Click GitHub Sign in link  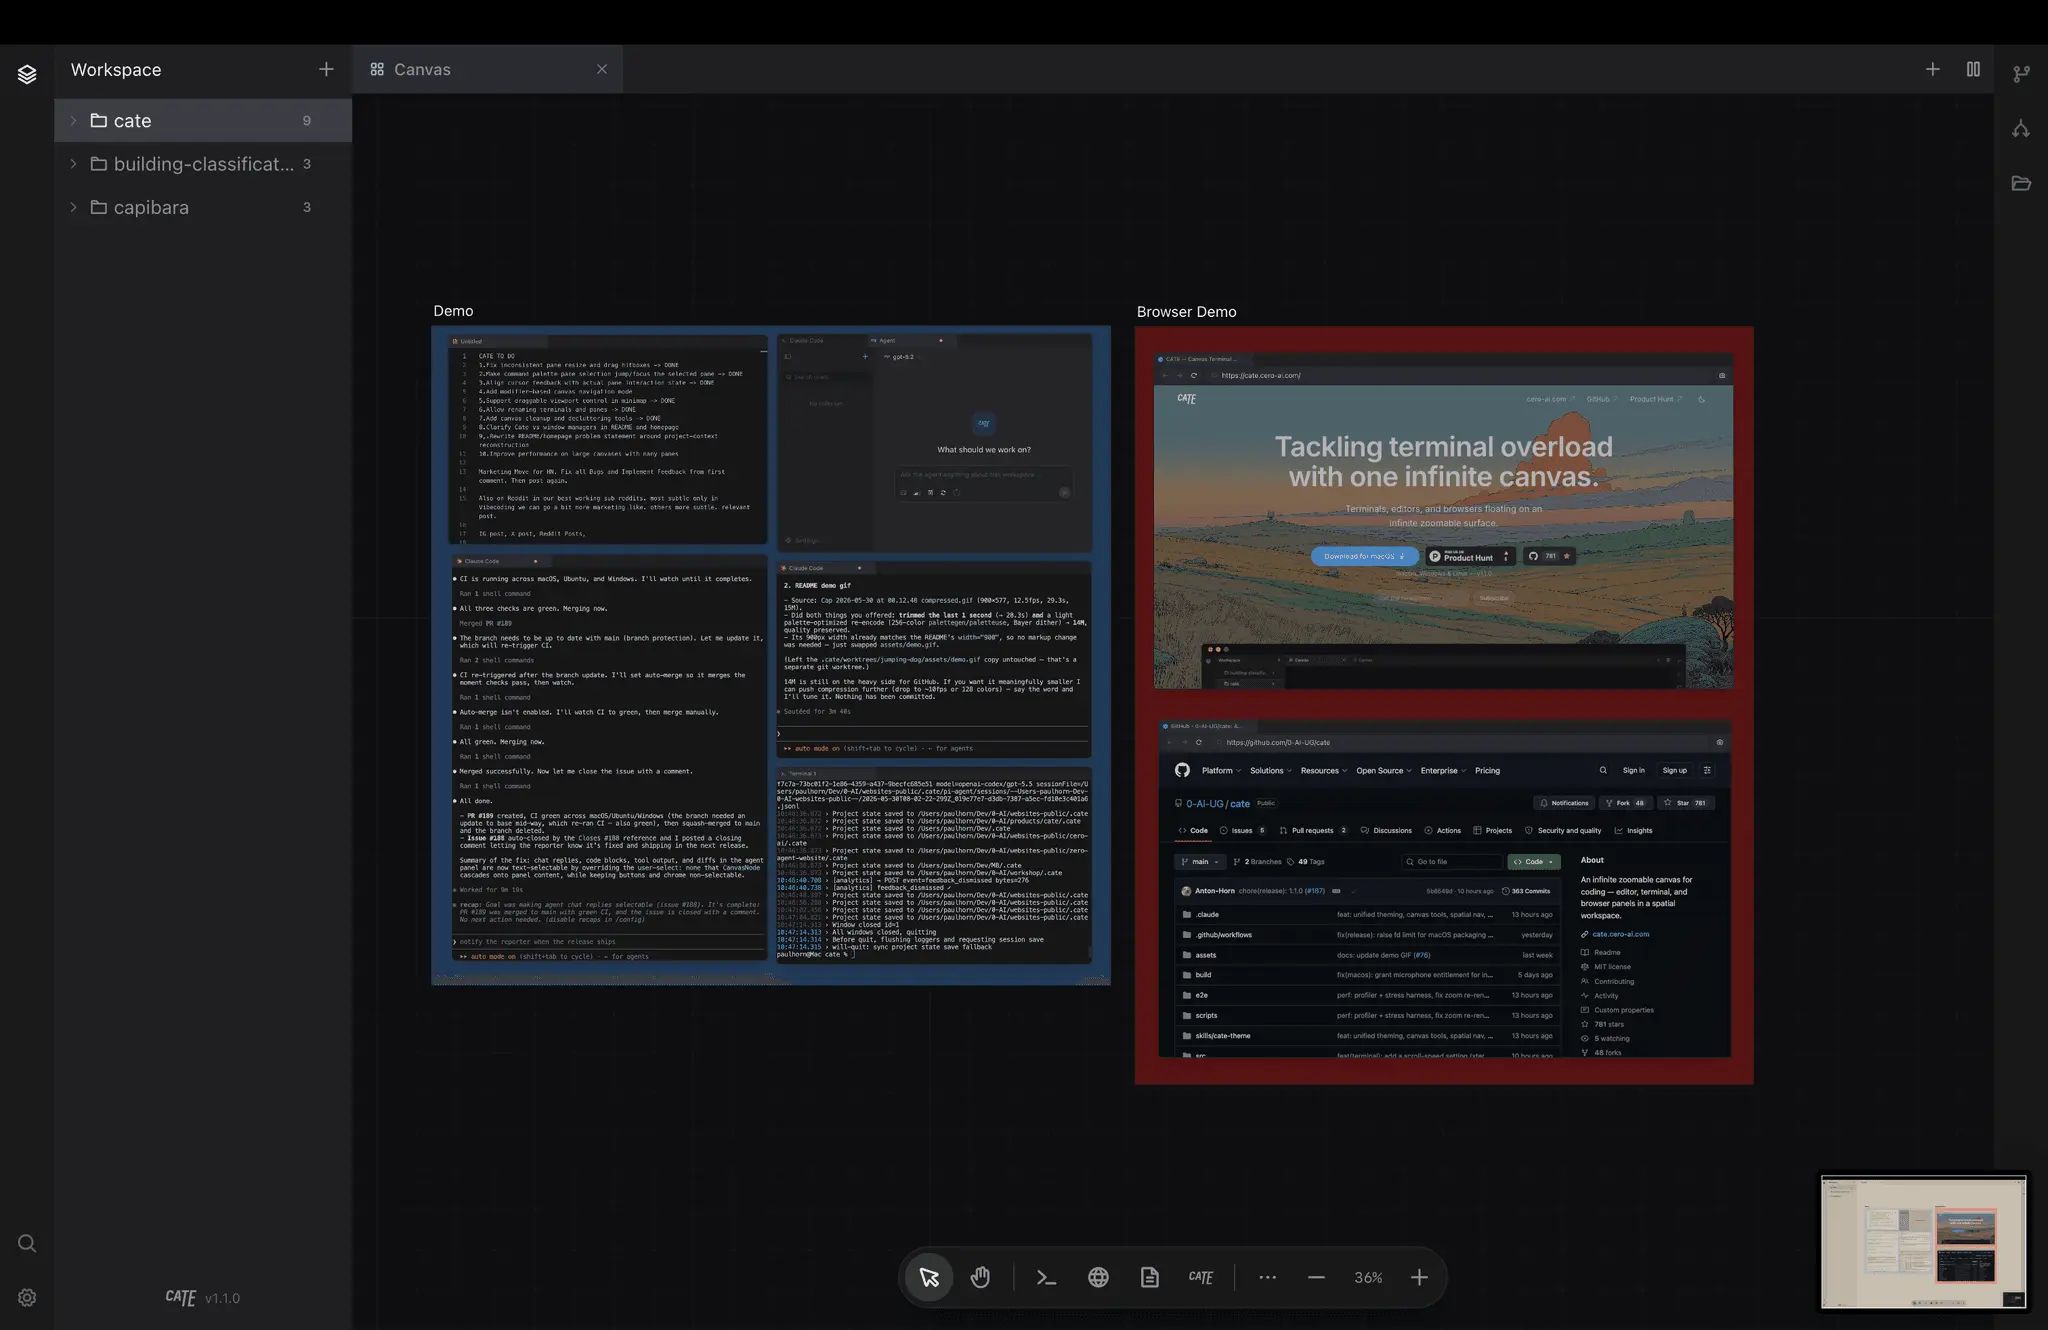tap(1633, 770)
